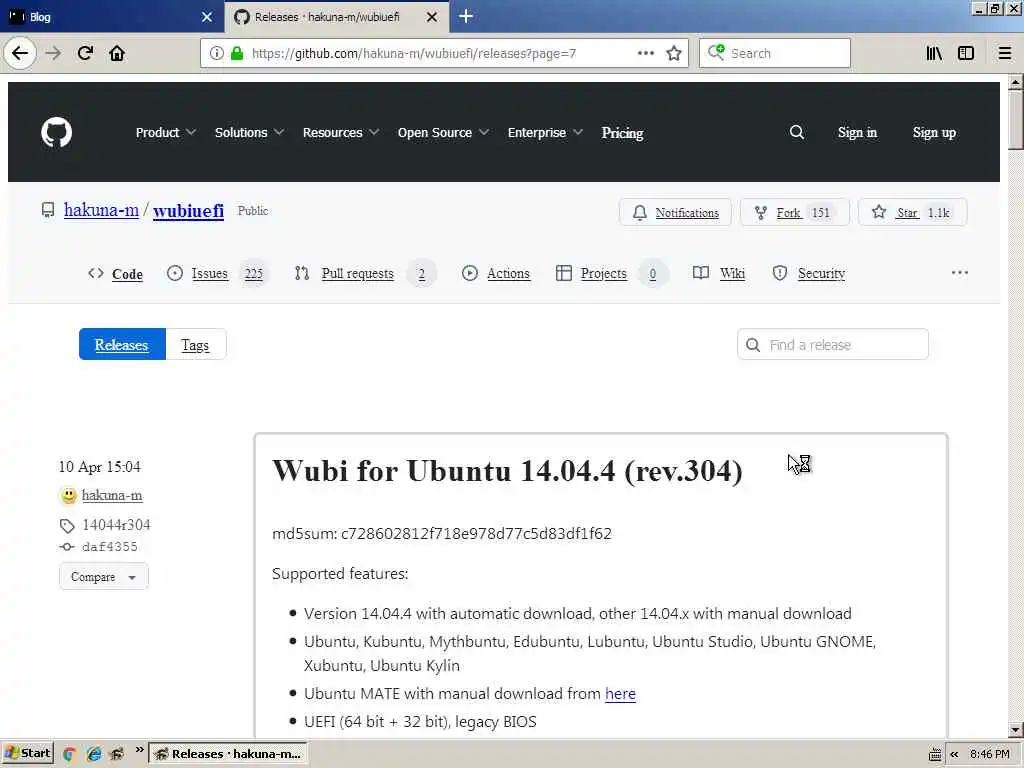Select the Releases view button
Viewport: 1024px width, 768px height.
click(122, 344)
